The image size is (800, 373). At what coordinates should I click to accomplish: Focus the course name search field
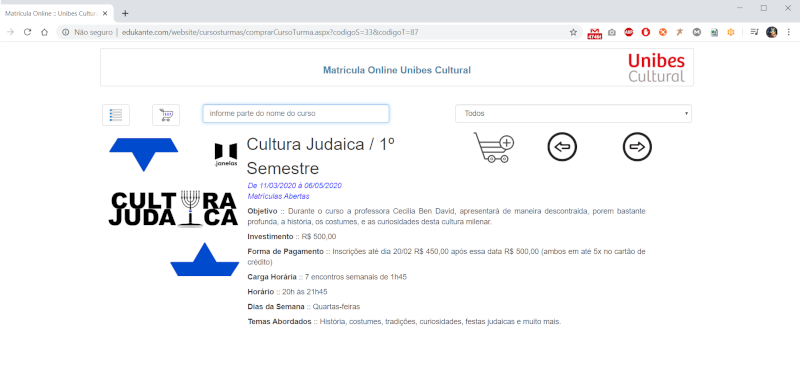point(296,114)
